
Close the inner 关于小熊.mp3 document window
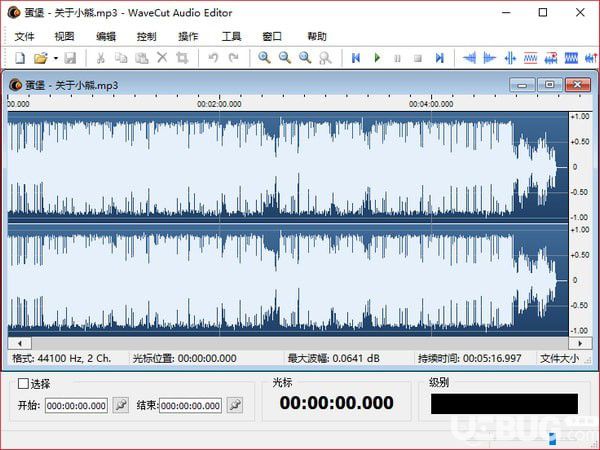(578, 85)
